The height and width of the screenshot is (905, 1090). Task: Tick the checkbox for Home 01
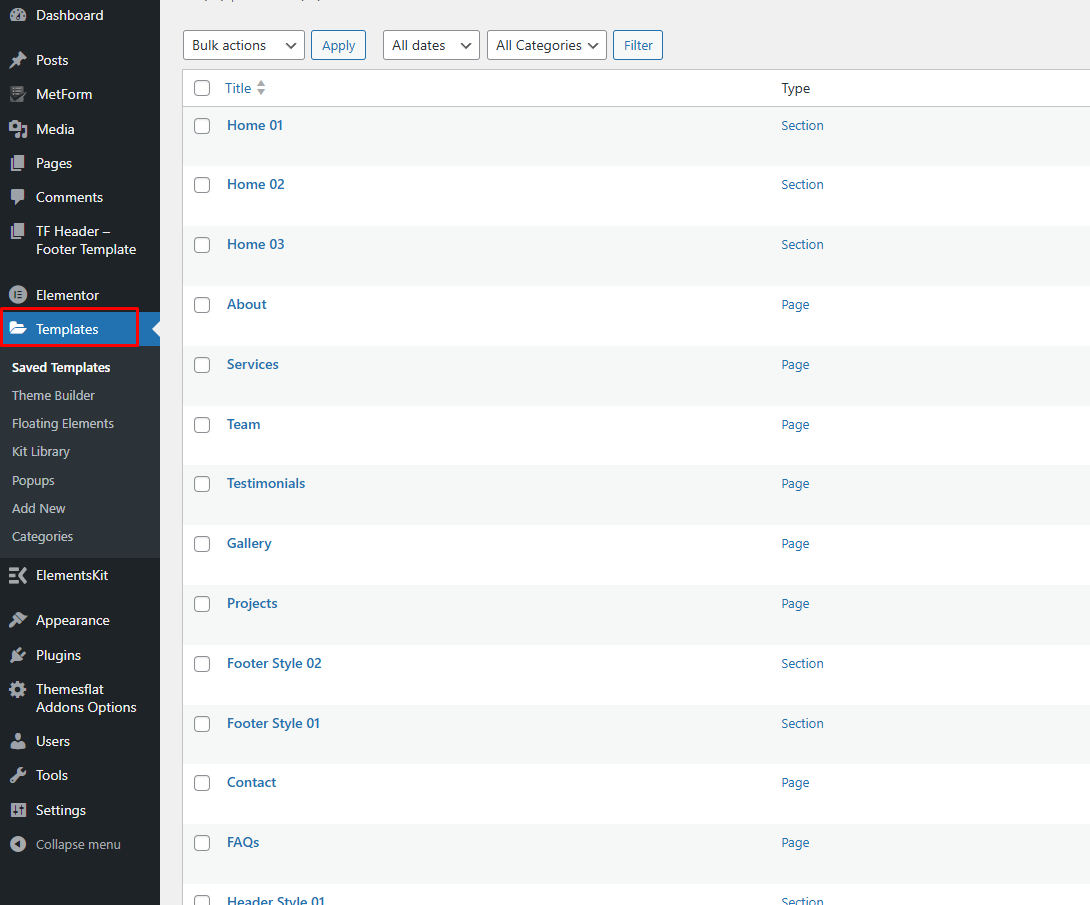[x=202, y=126]
